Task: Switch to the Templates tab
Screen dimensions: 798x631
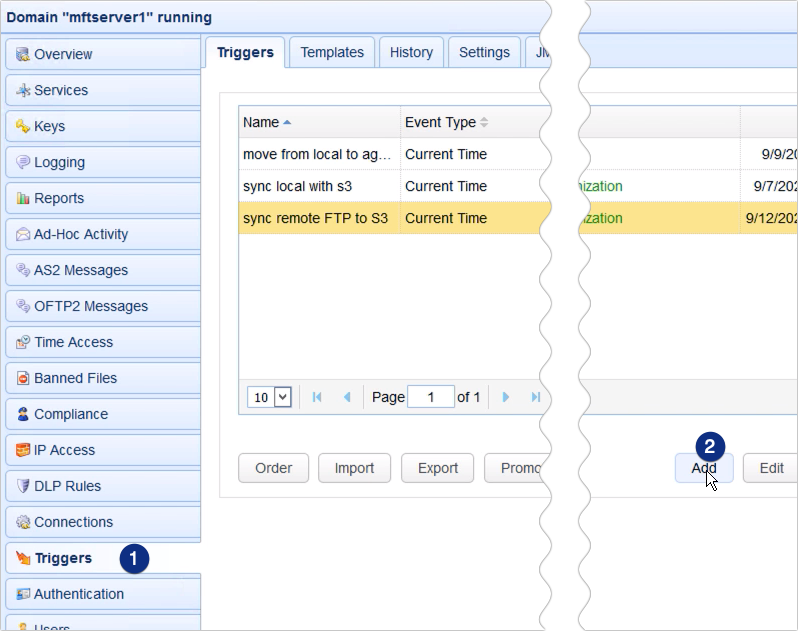Action: (332, 52)
